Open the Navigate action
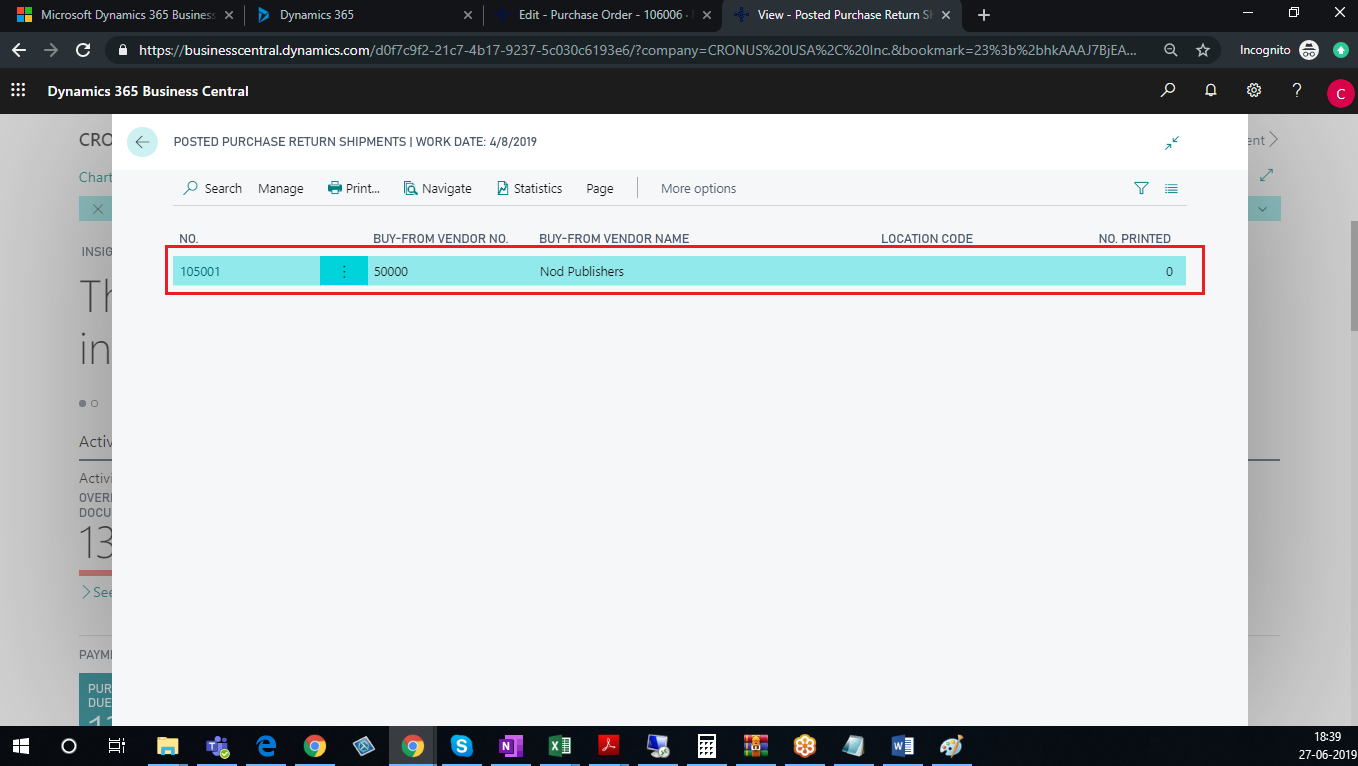 pyautogui.click(x=438, y=188)
